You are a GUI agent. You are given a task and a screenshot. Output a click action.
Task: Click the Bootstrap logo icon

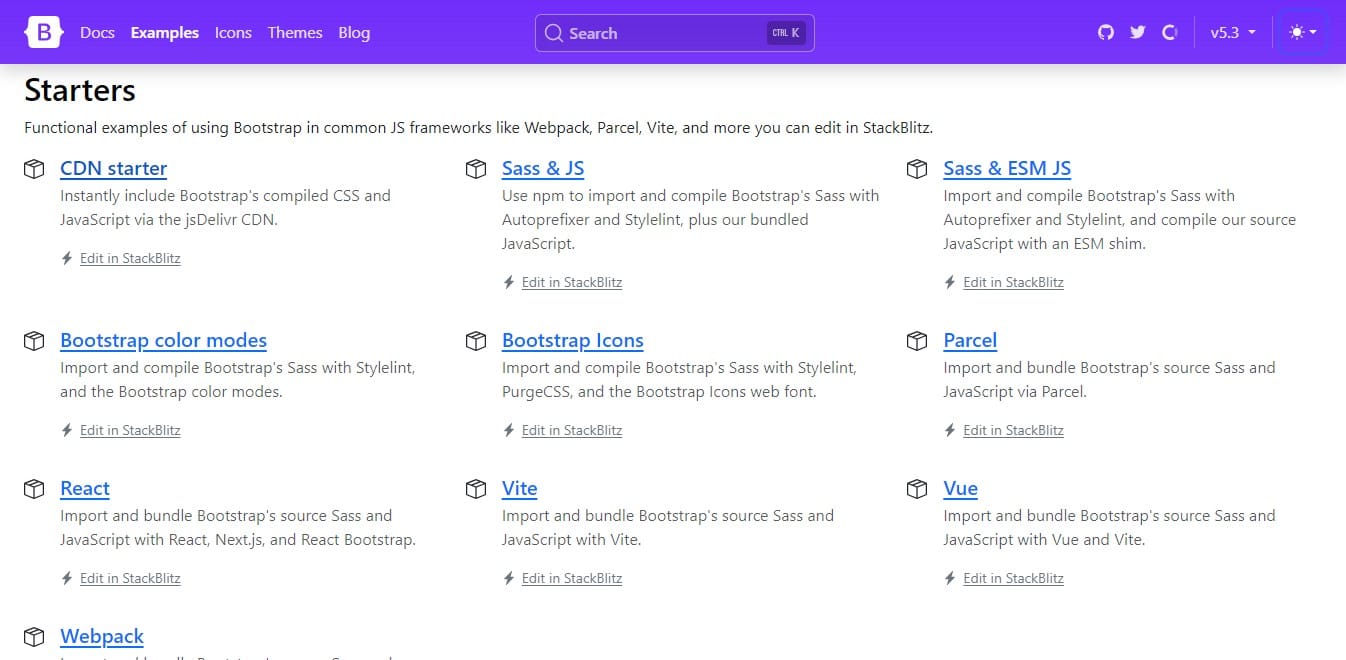[x=42, y=31]
